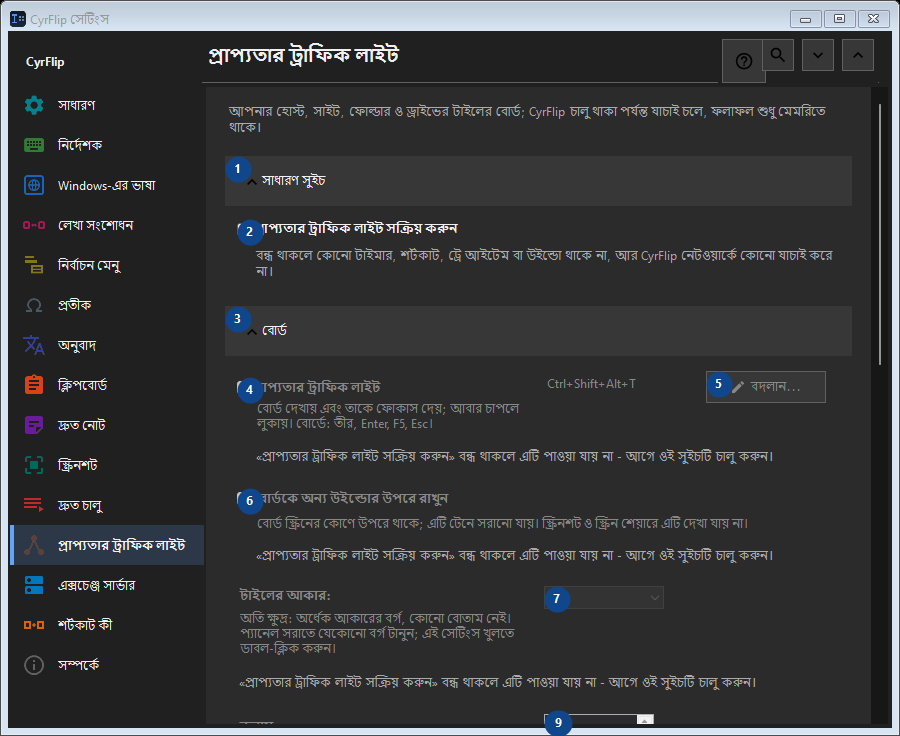Open the Windows-এর ভাষা globe icon
The width and height of the screenshot is (900, 736).
(x=34, y=185)
